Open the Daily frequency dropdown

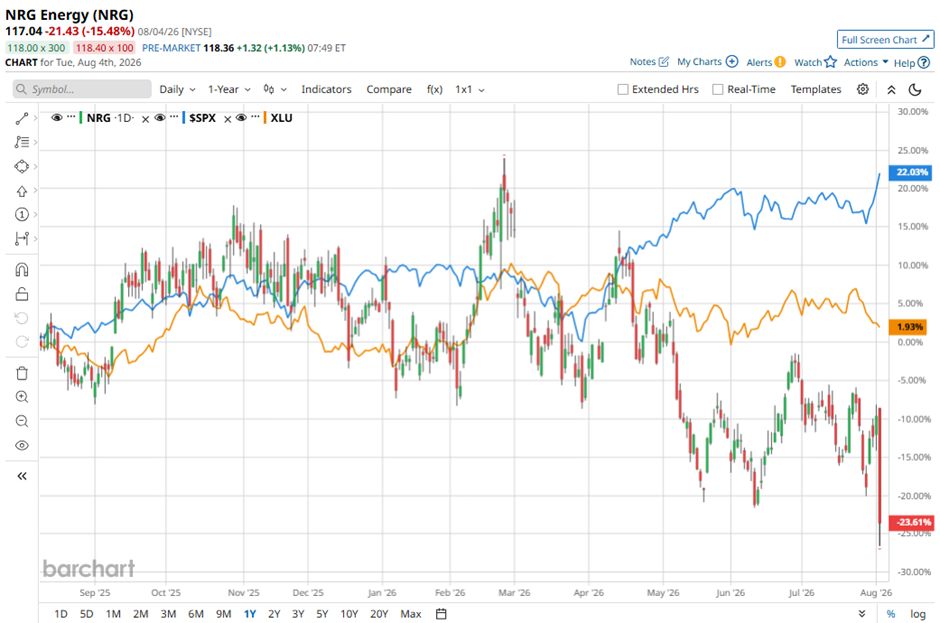pyautogui.click(x=177, y=89)
